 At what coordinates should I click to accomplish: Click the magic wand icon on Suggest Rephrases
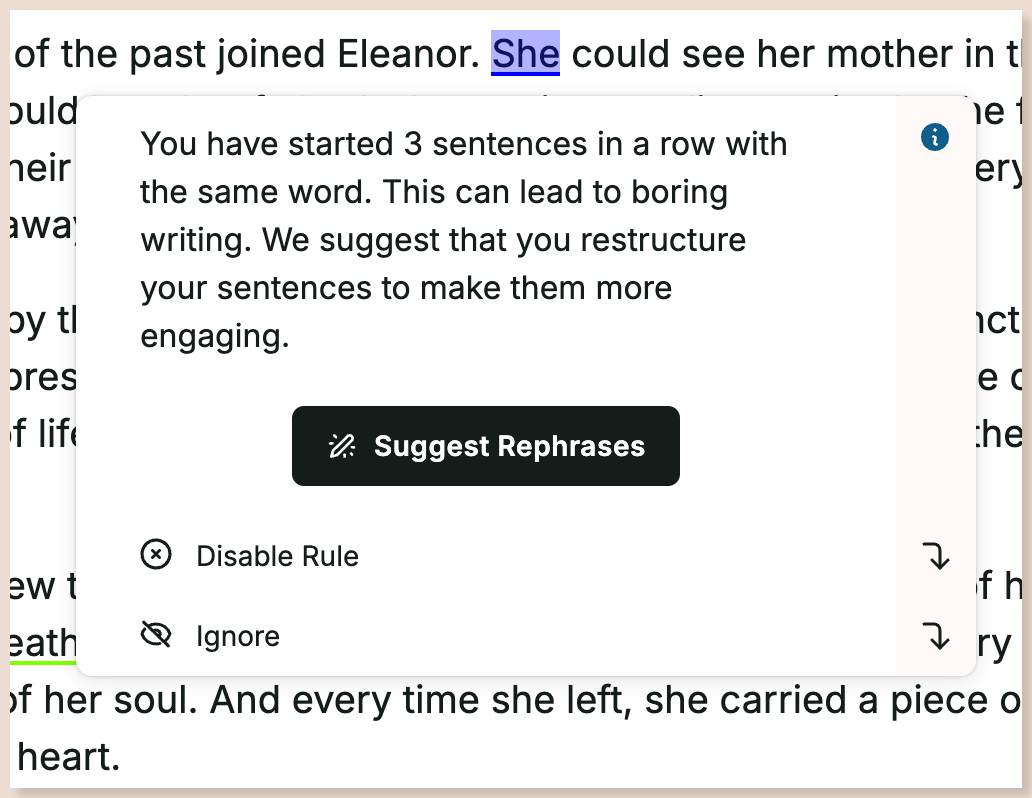coord(342,446)
